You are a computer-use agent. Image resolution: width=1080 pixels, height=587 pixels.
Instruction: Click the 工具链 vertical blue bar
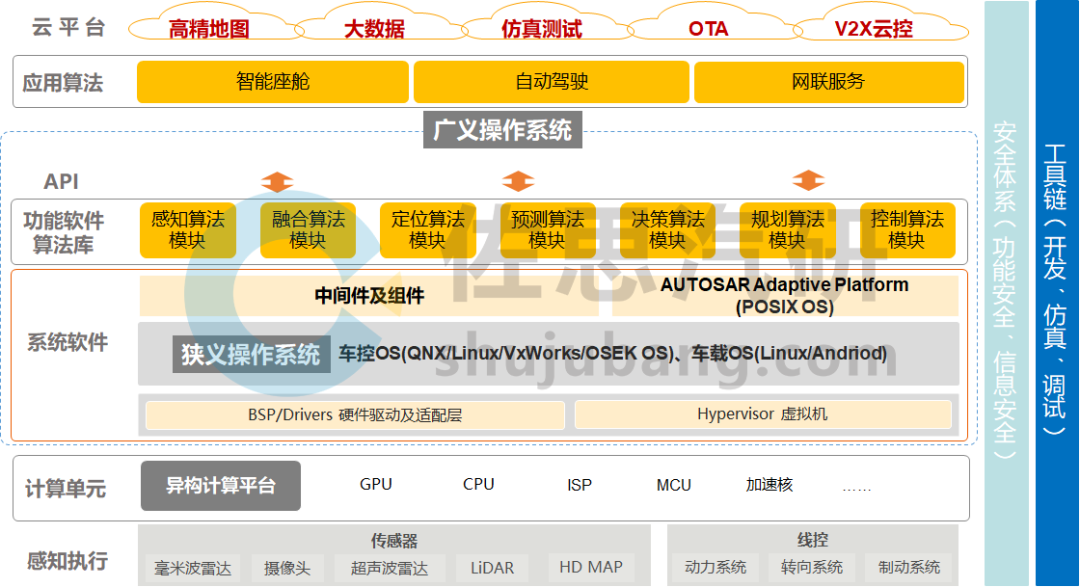click(1057, 294)
